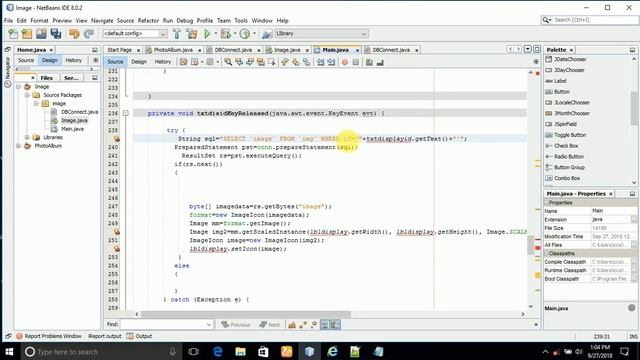Open Microsoft Edge from the taskbar
The image size is (640, 360).
click(x=218, y=351)
